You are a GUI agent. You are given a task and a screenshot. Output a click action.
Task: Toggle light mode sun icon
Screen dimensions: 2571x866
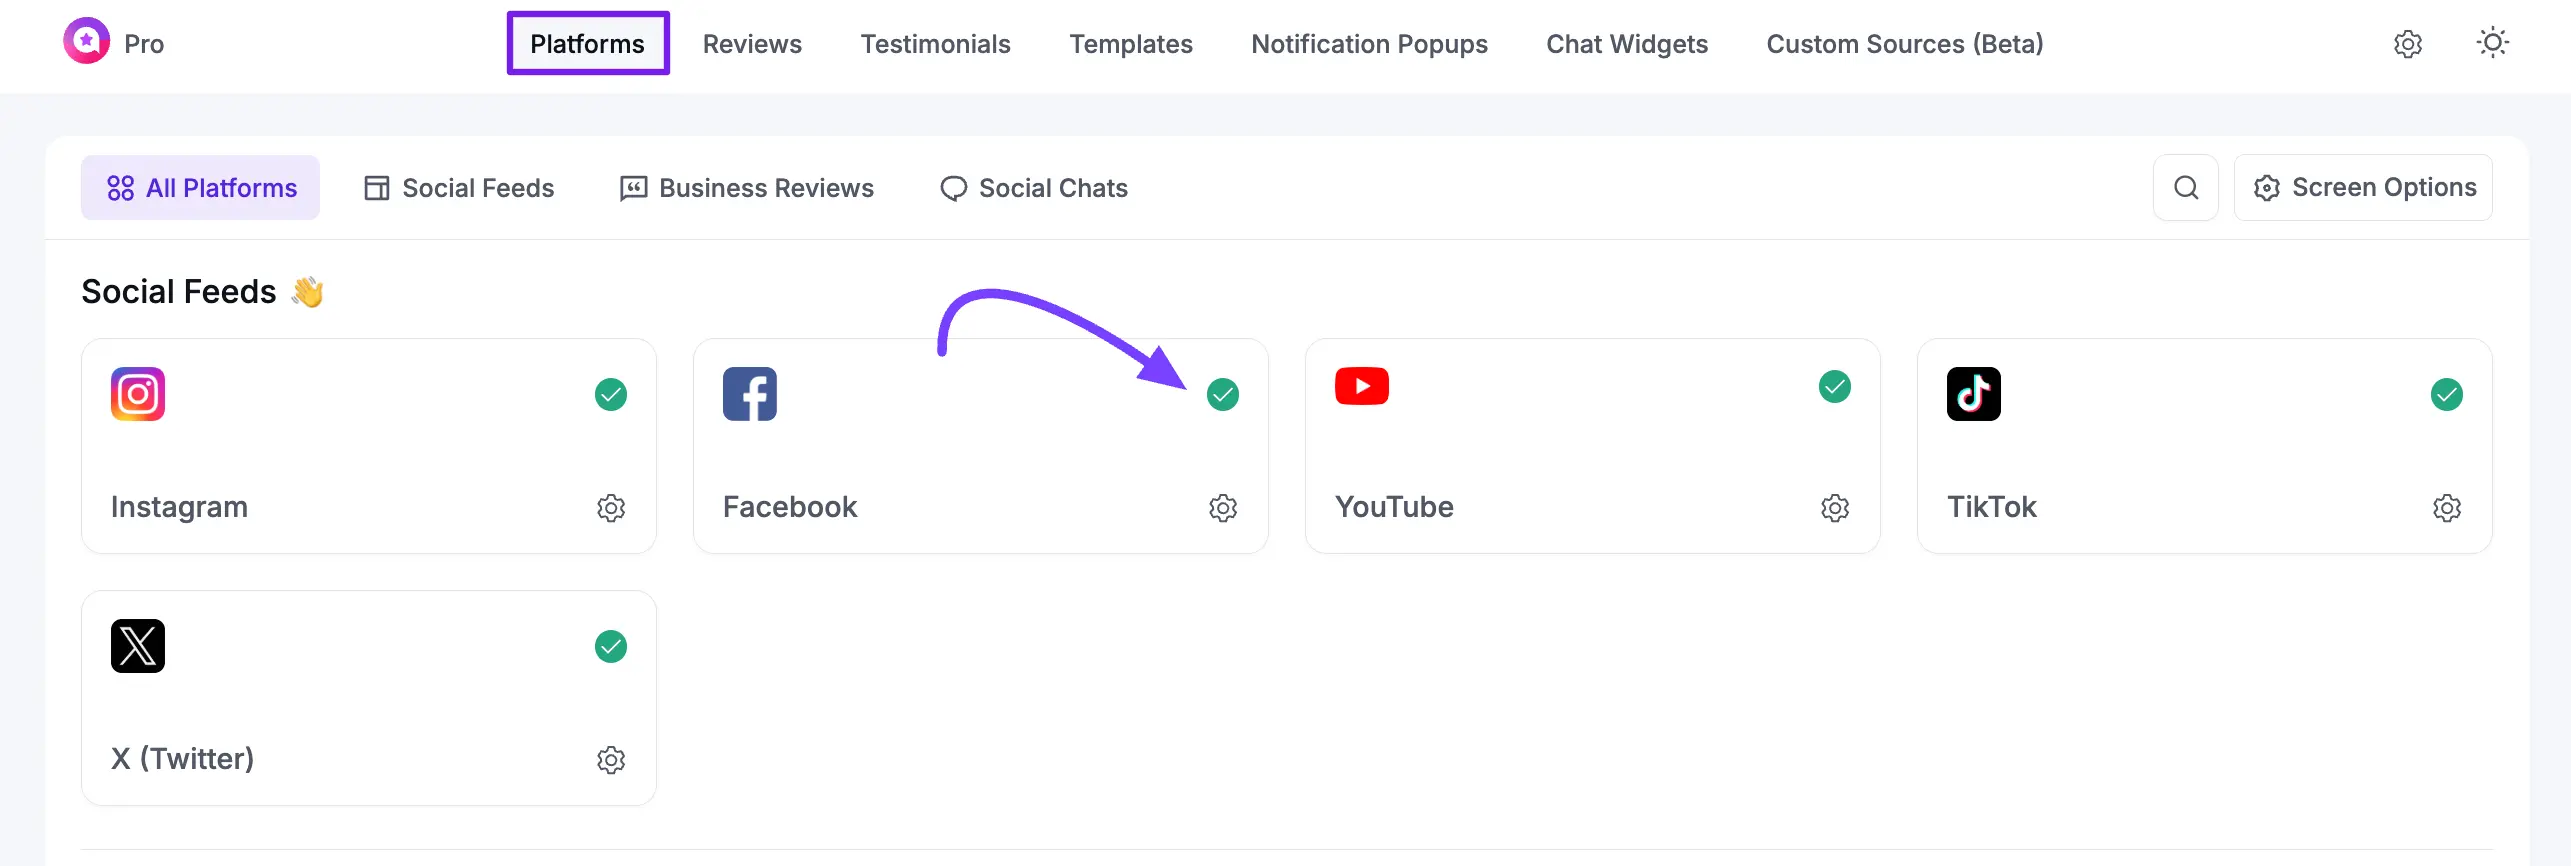(x=2493, y=43)
